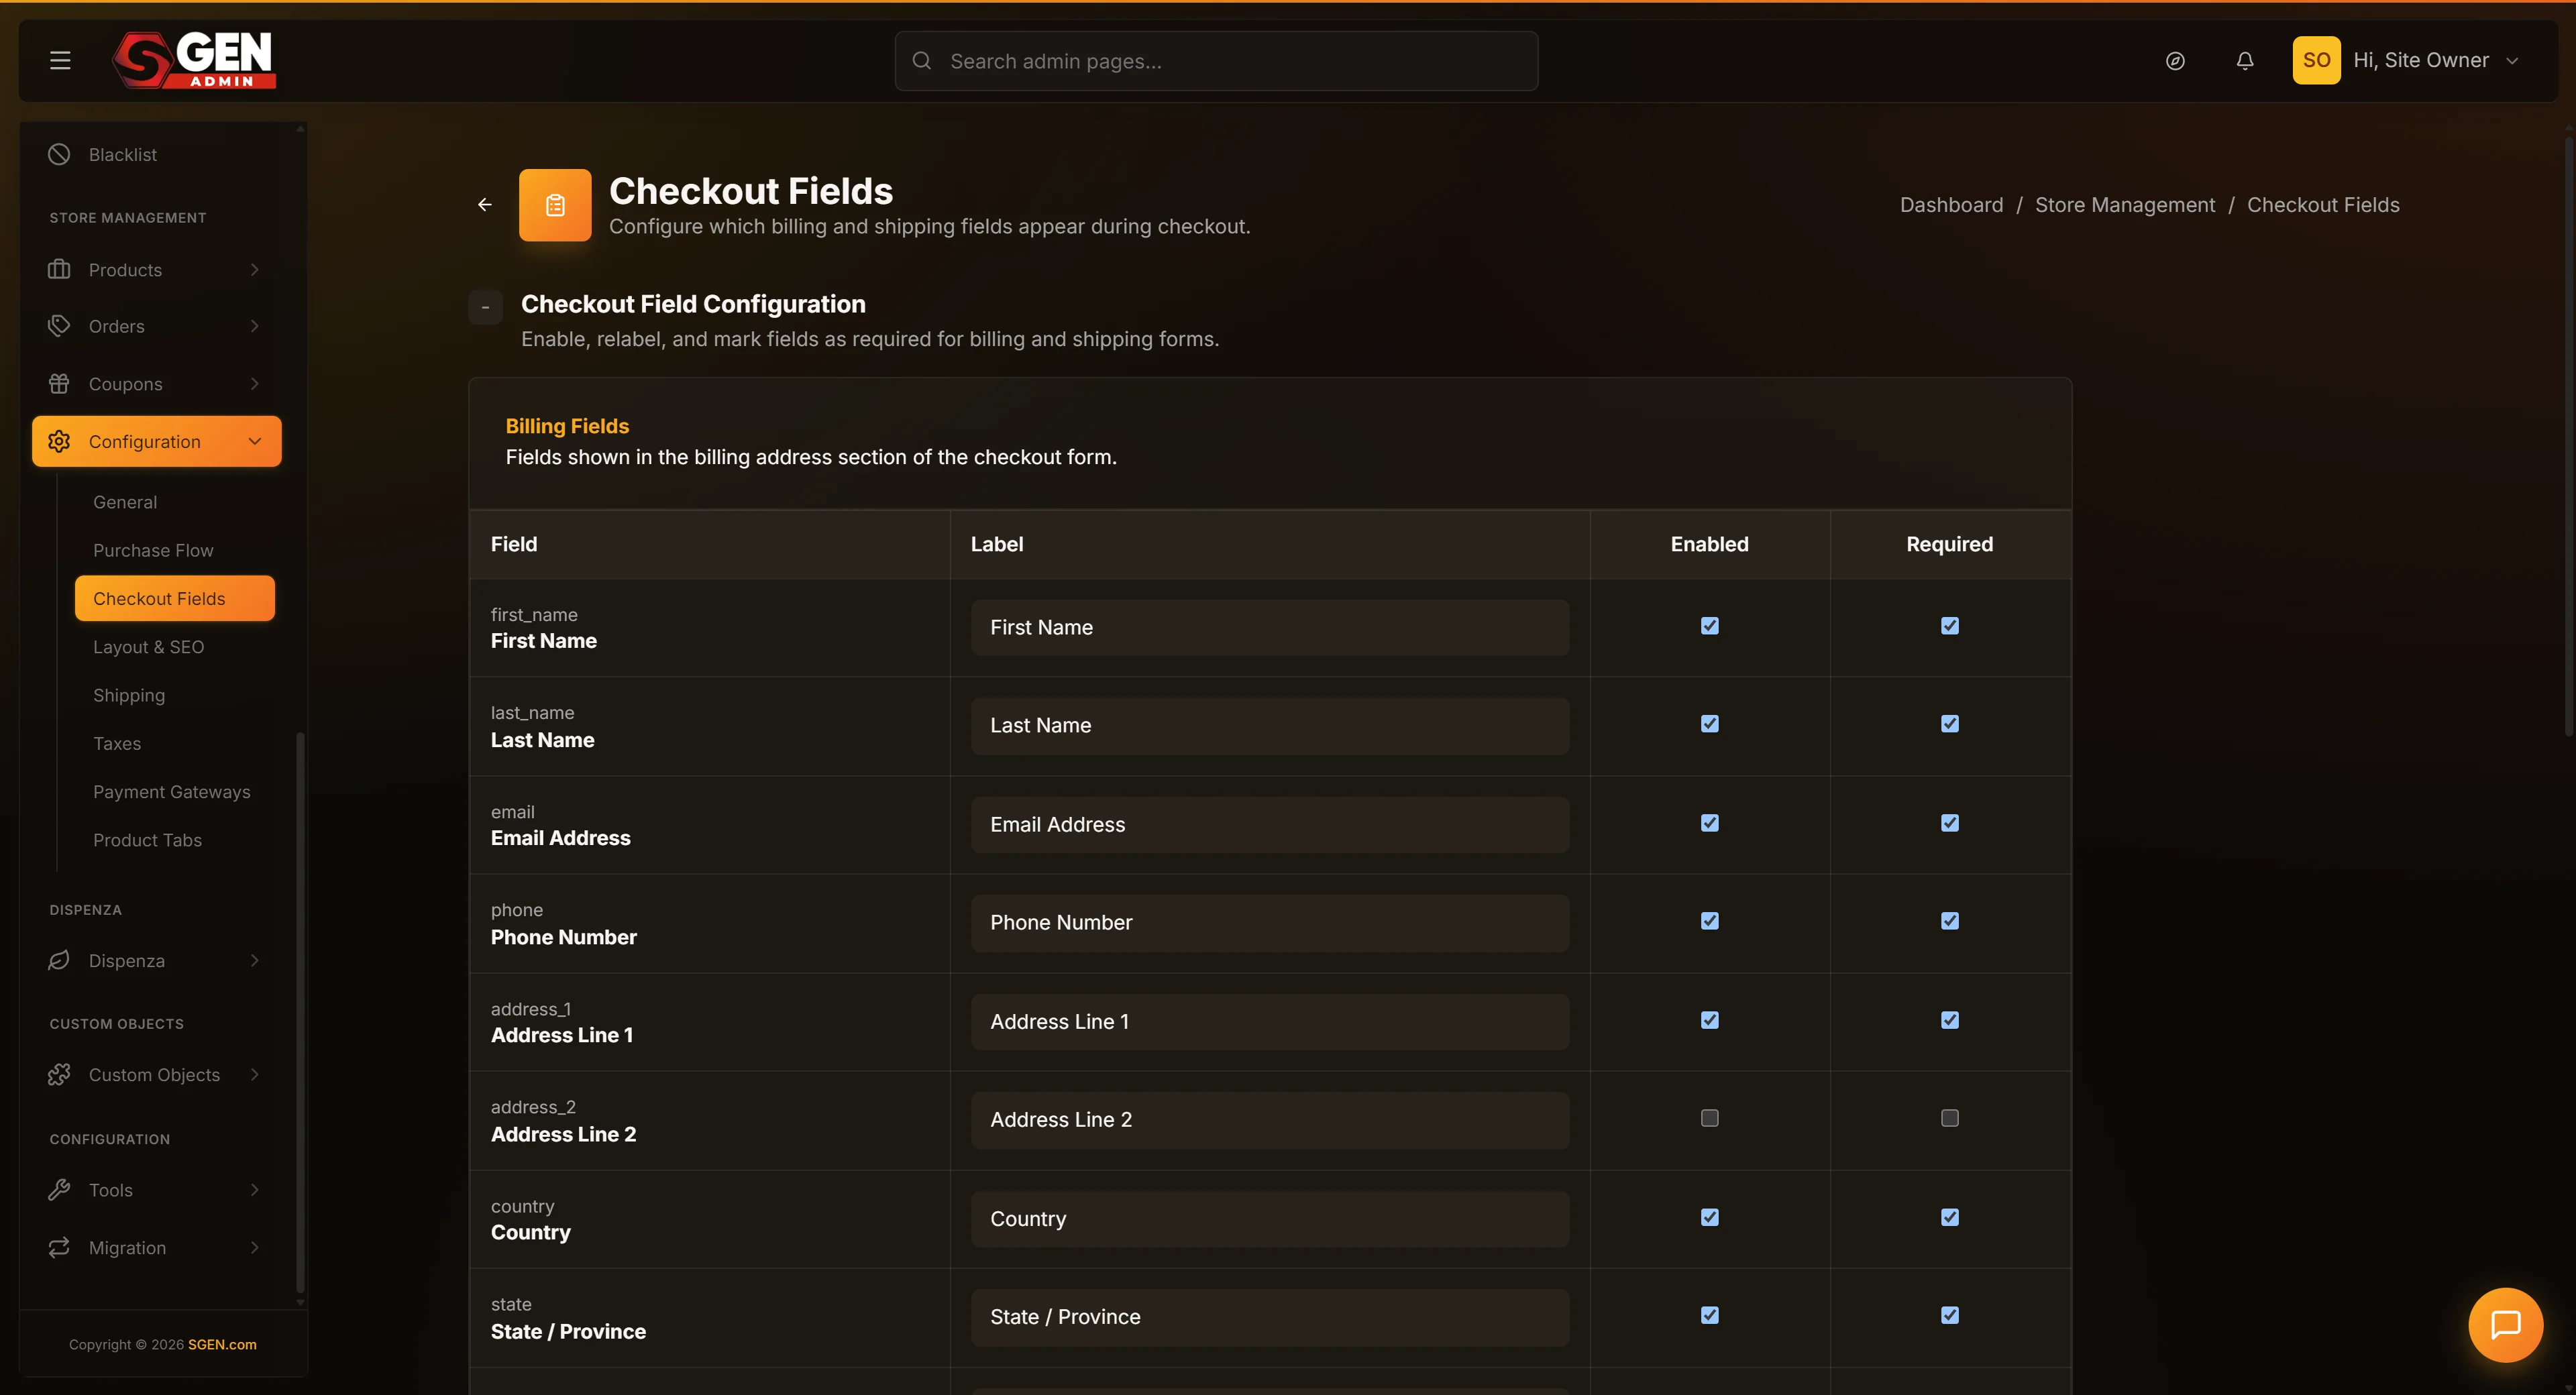Open Layout & SEO page
The width and height of the screenshot is (2576, 1395).
(148, 647)
